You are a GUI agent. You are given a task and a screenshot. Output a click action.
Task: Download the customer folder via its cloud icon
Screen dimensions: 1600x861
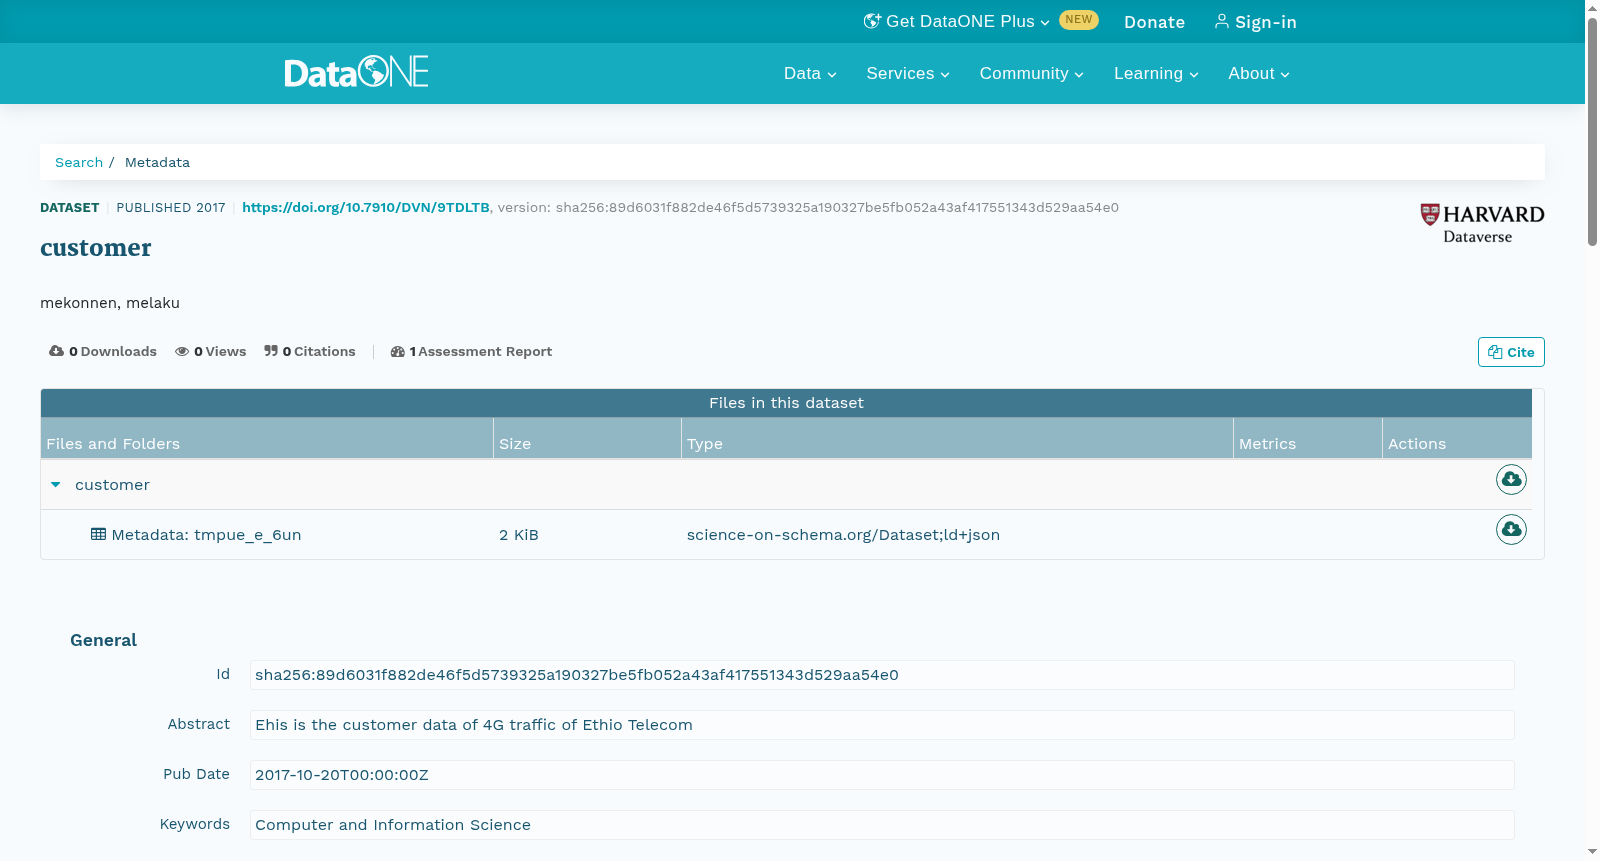point(1511,480)
